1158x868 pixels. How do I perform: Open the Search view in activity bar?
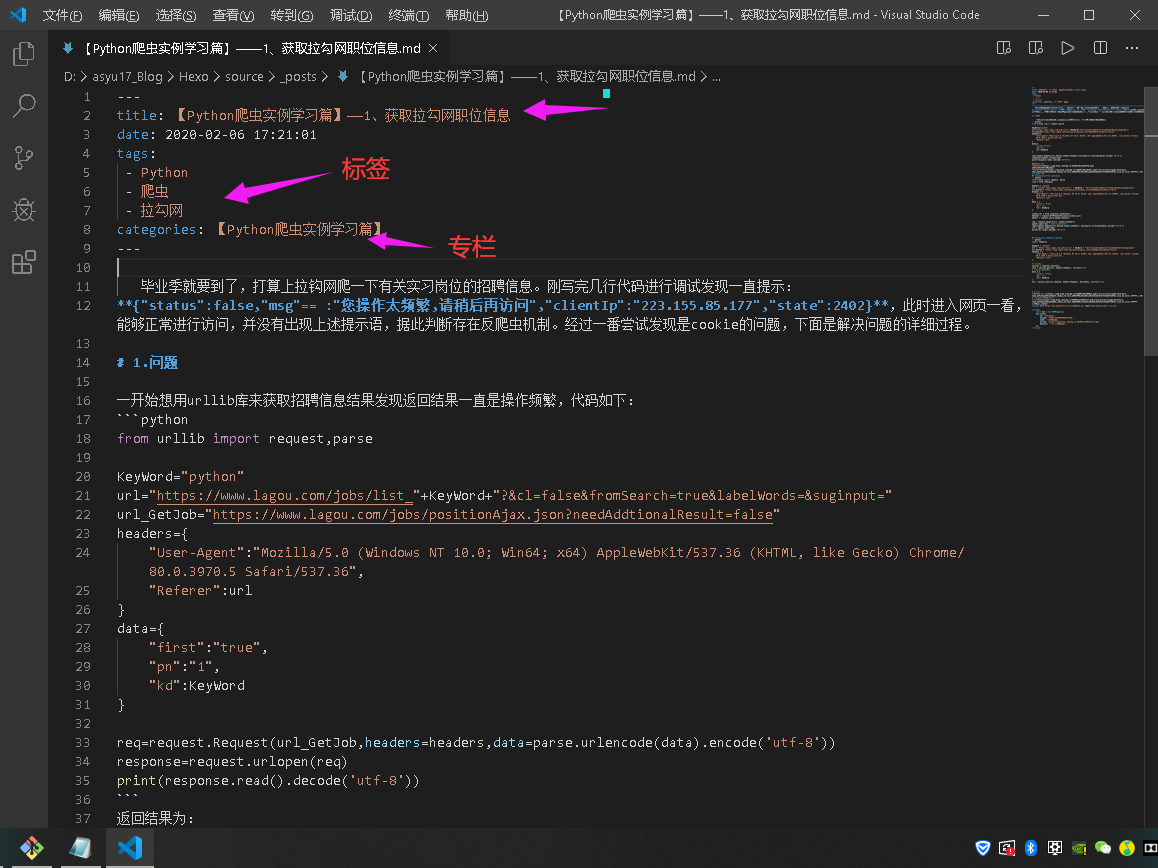[24, 106]
